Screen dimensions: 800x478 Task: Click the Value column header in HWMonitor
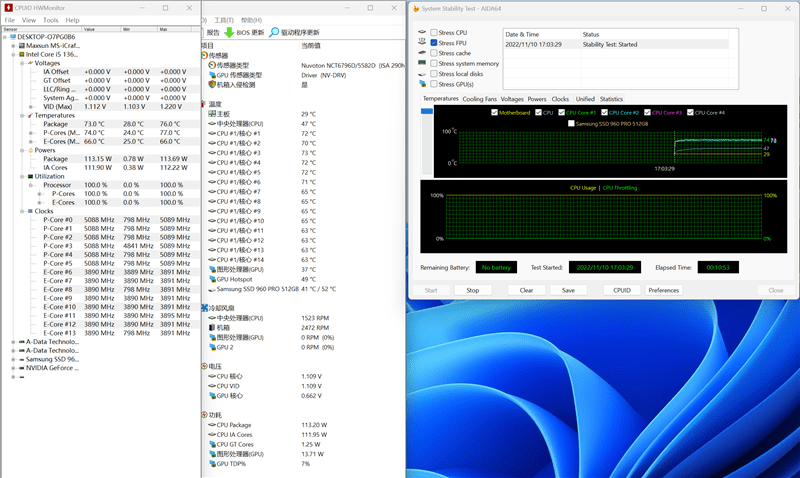click(x=101, y=29)
